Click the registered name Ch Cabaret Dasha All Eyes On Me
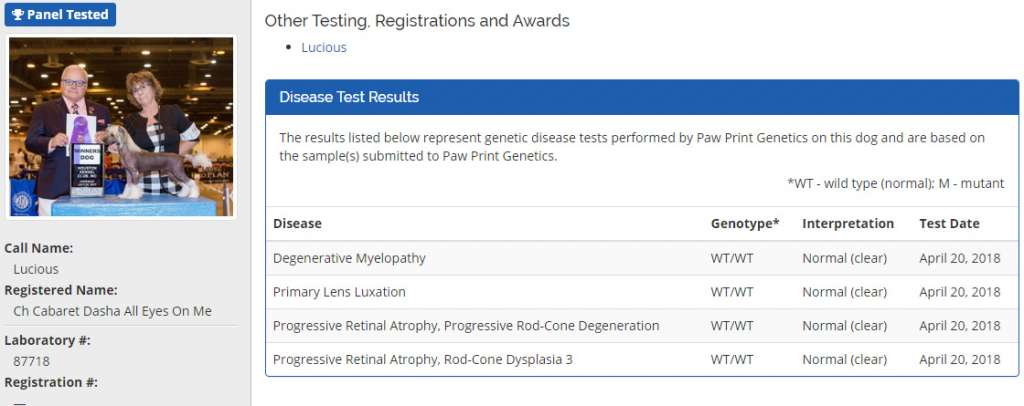Screen dimensions: 1024x406 click(x=112, y=311)
